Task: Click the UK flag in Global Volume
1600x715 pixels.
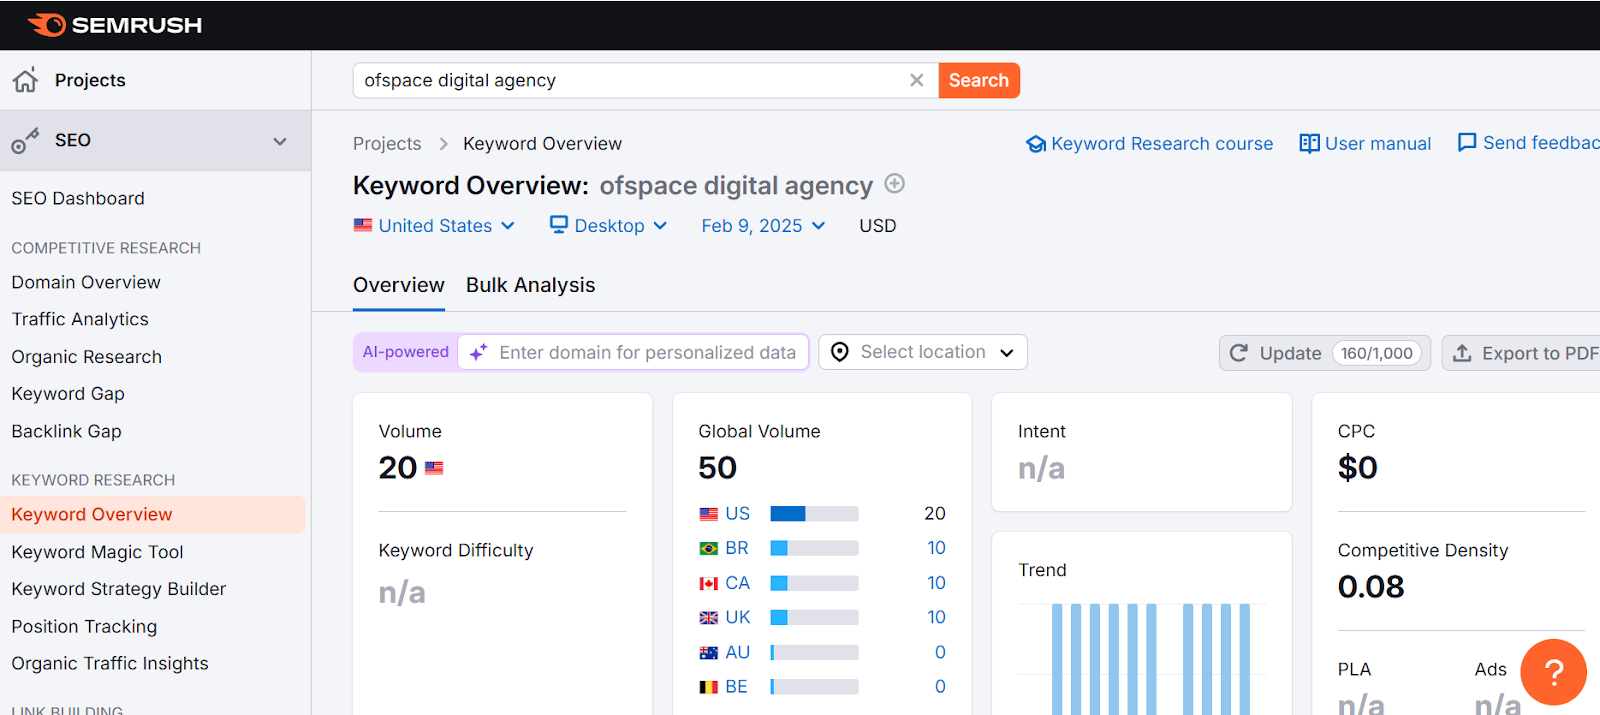Action: click(709, 618)
